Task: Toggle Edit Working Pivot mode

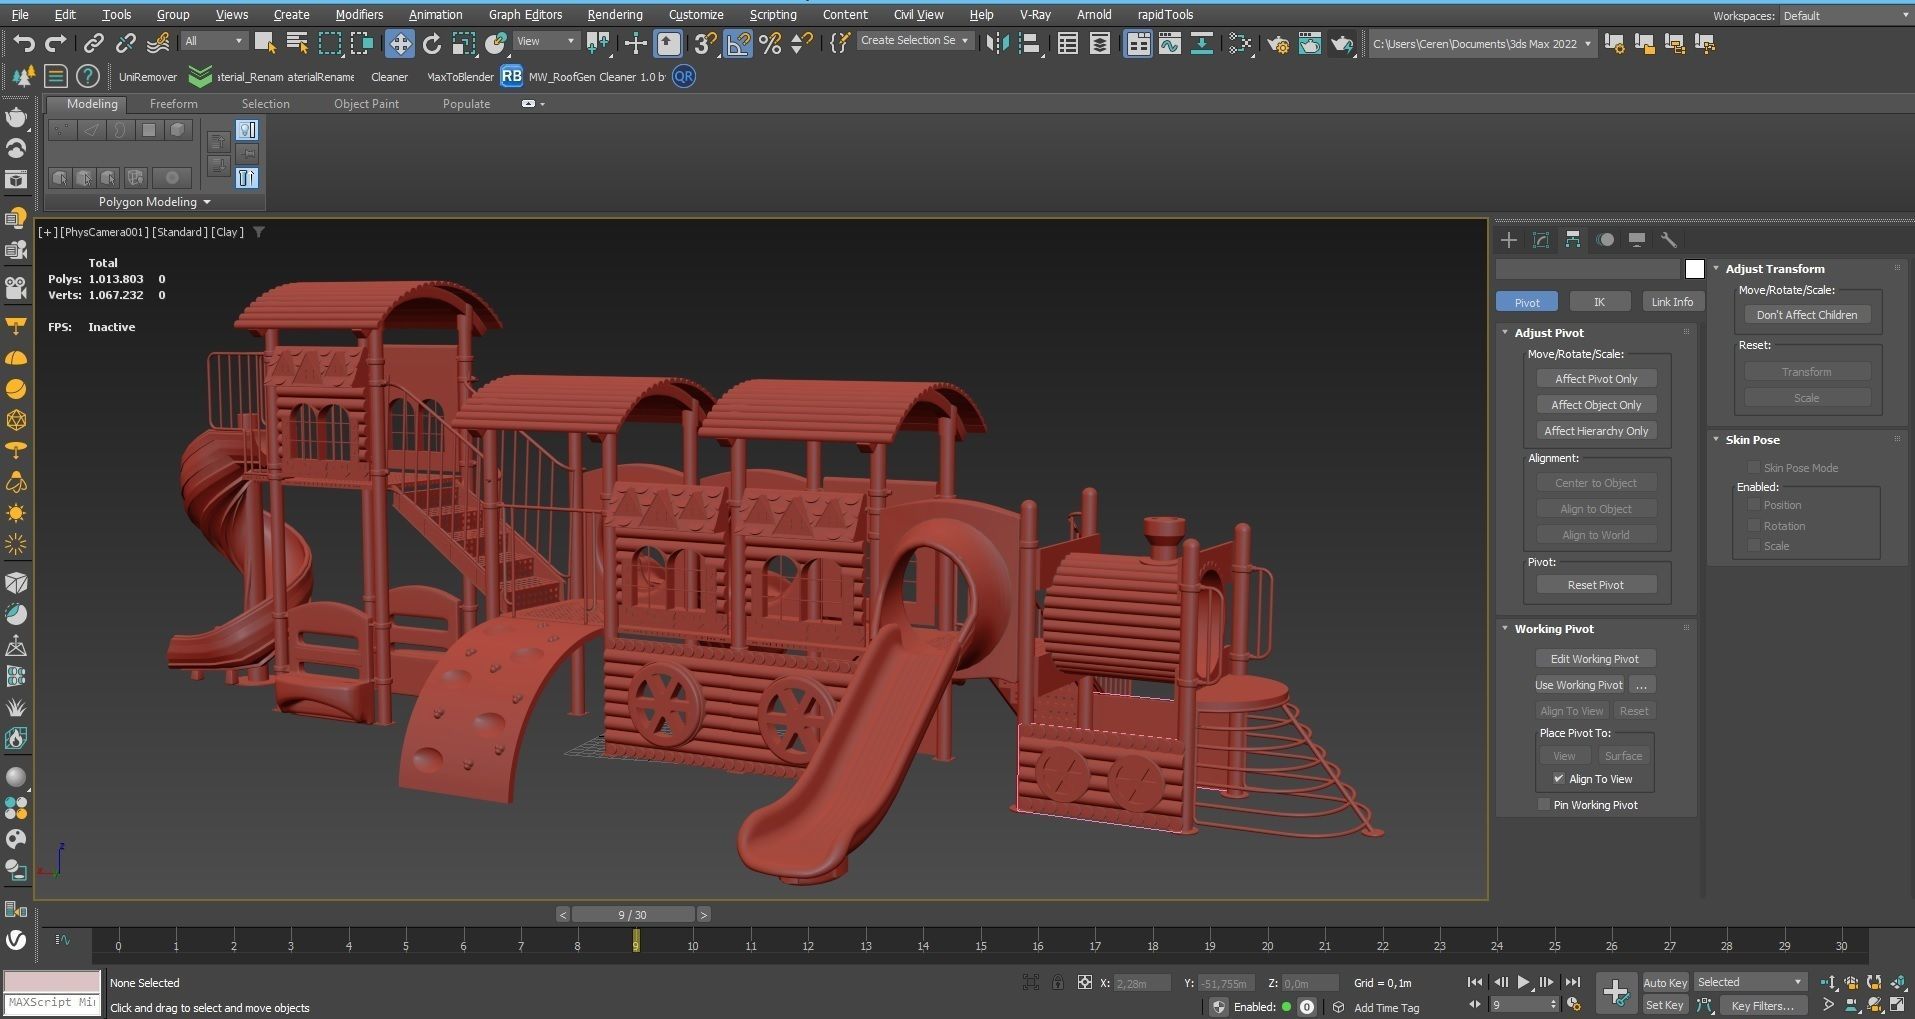Action: tap(1595, 659)
